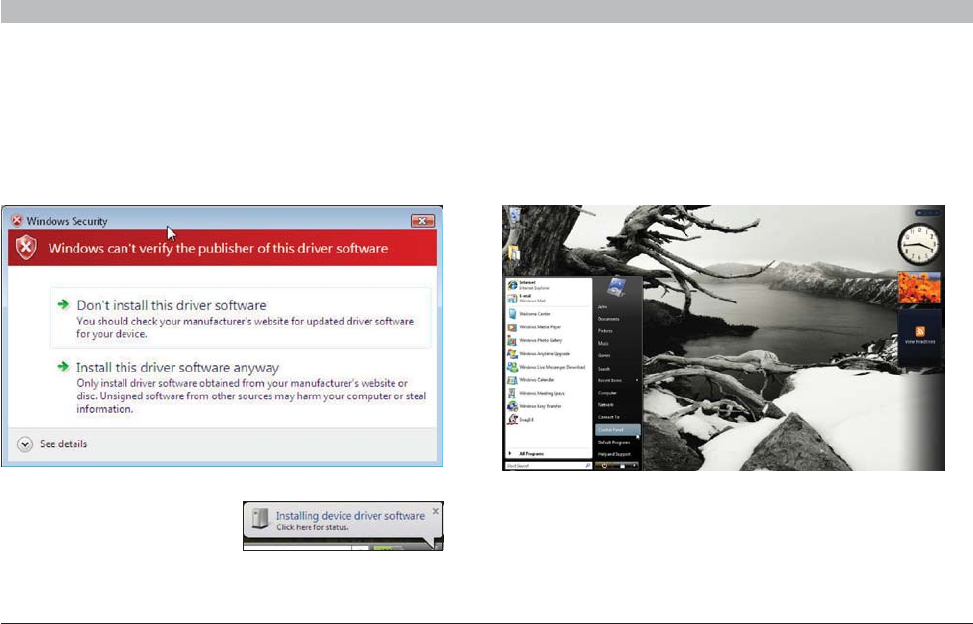This screenshot has width=973, height=624.
Task: Open Windows Mail E-mail icon
Action: [513, 298]
